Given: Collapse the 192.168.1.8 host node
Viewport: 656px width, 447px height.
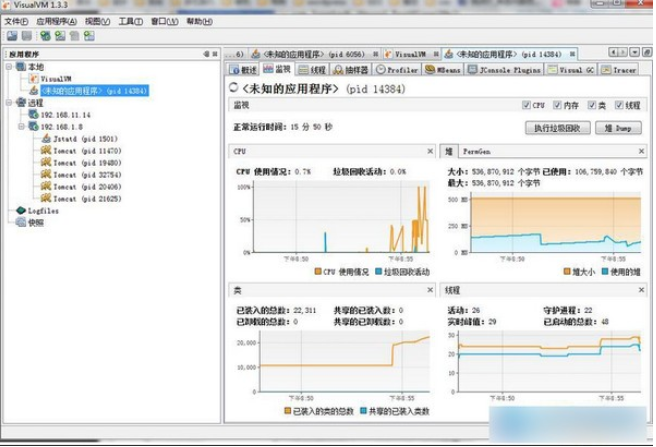Looking at the screenshot, I should coord(21,126).
